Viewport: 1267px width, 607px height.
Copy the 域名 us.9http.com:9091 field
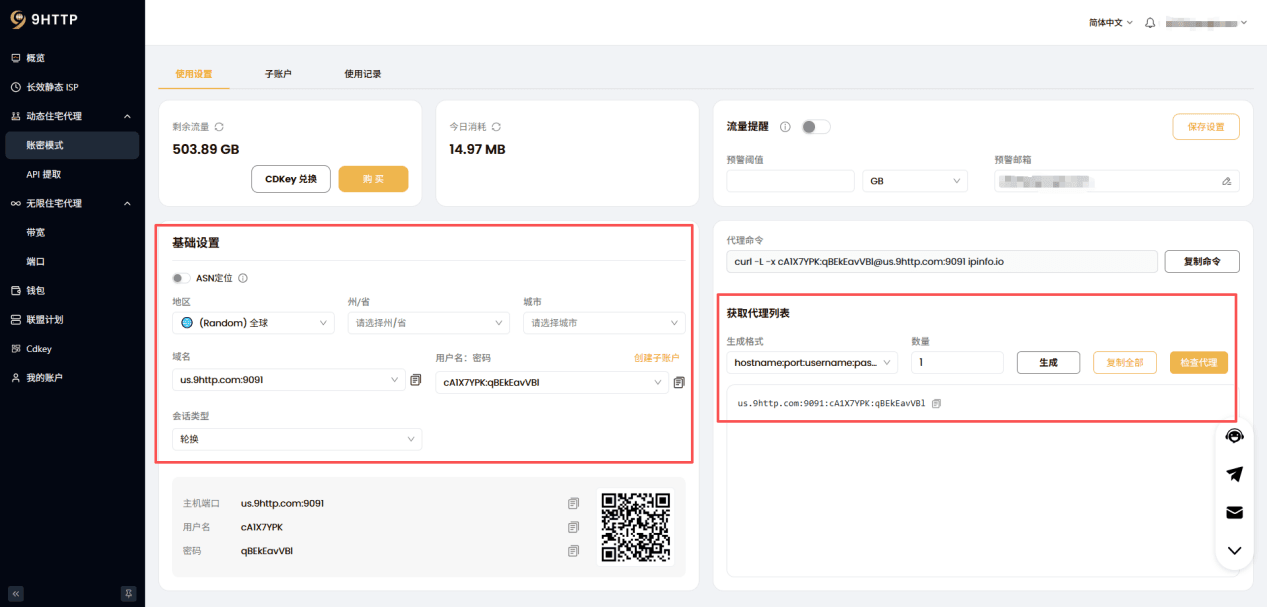415,380
